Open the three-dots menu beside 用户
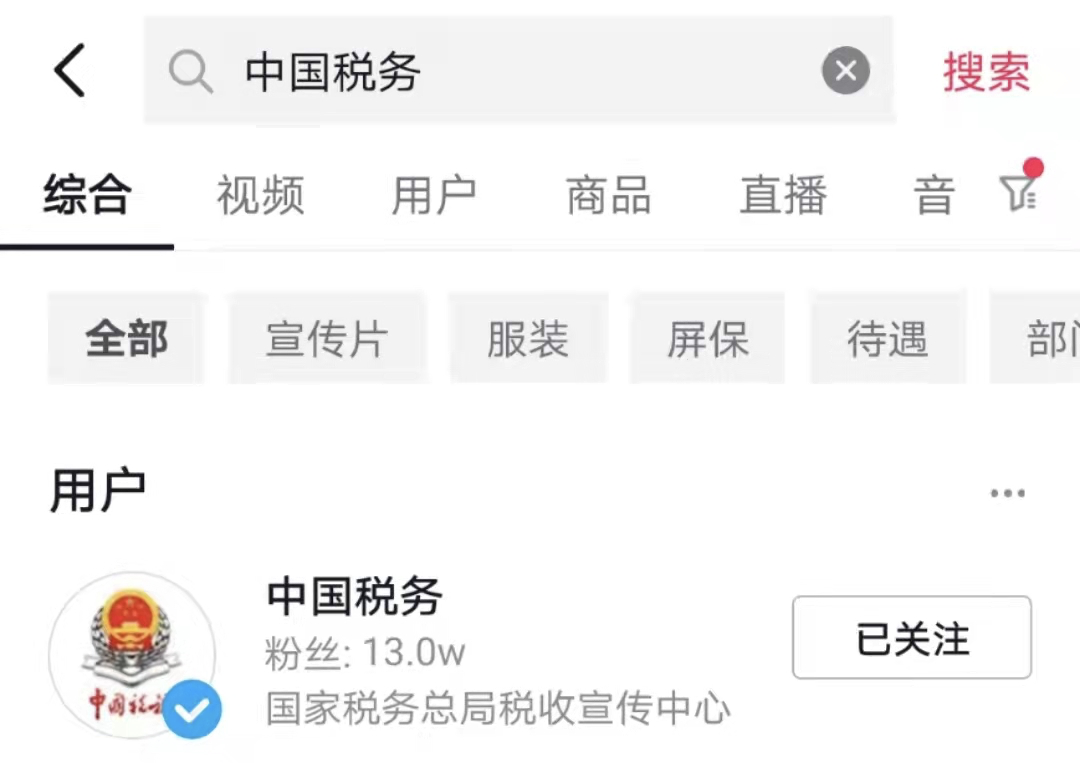 [1008, 493]
